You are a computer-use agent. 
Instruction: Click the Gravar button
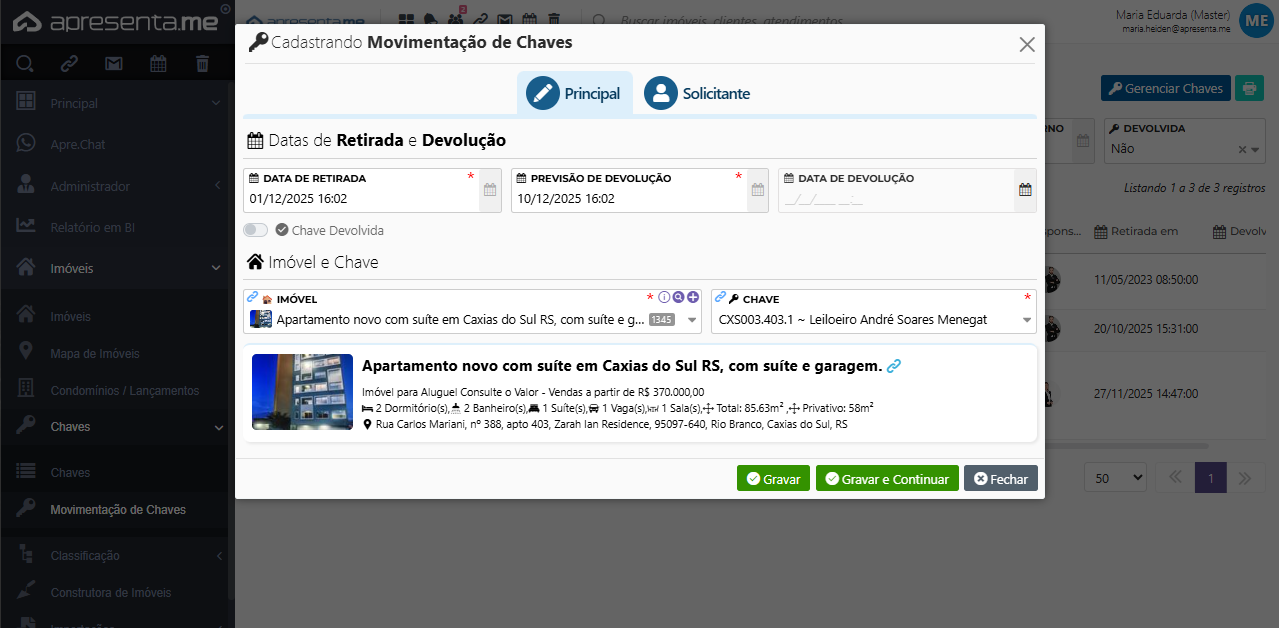773,479
